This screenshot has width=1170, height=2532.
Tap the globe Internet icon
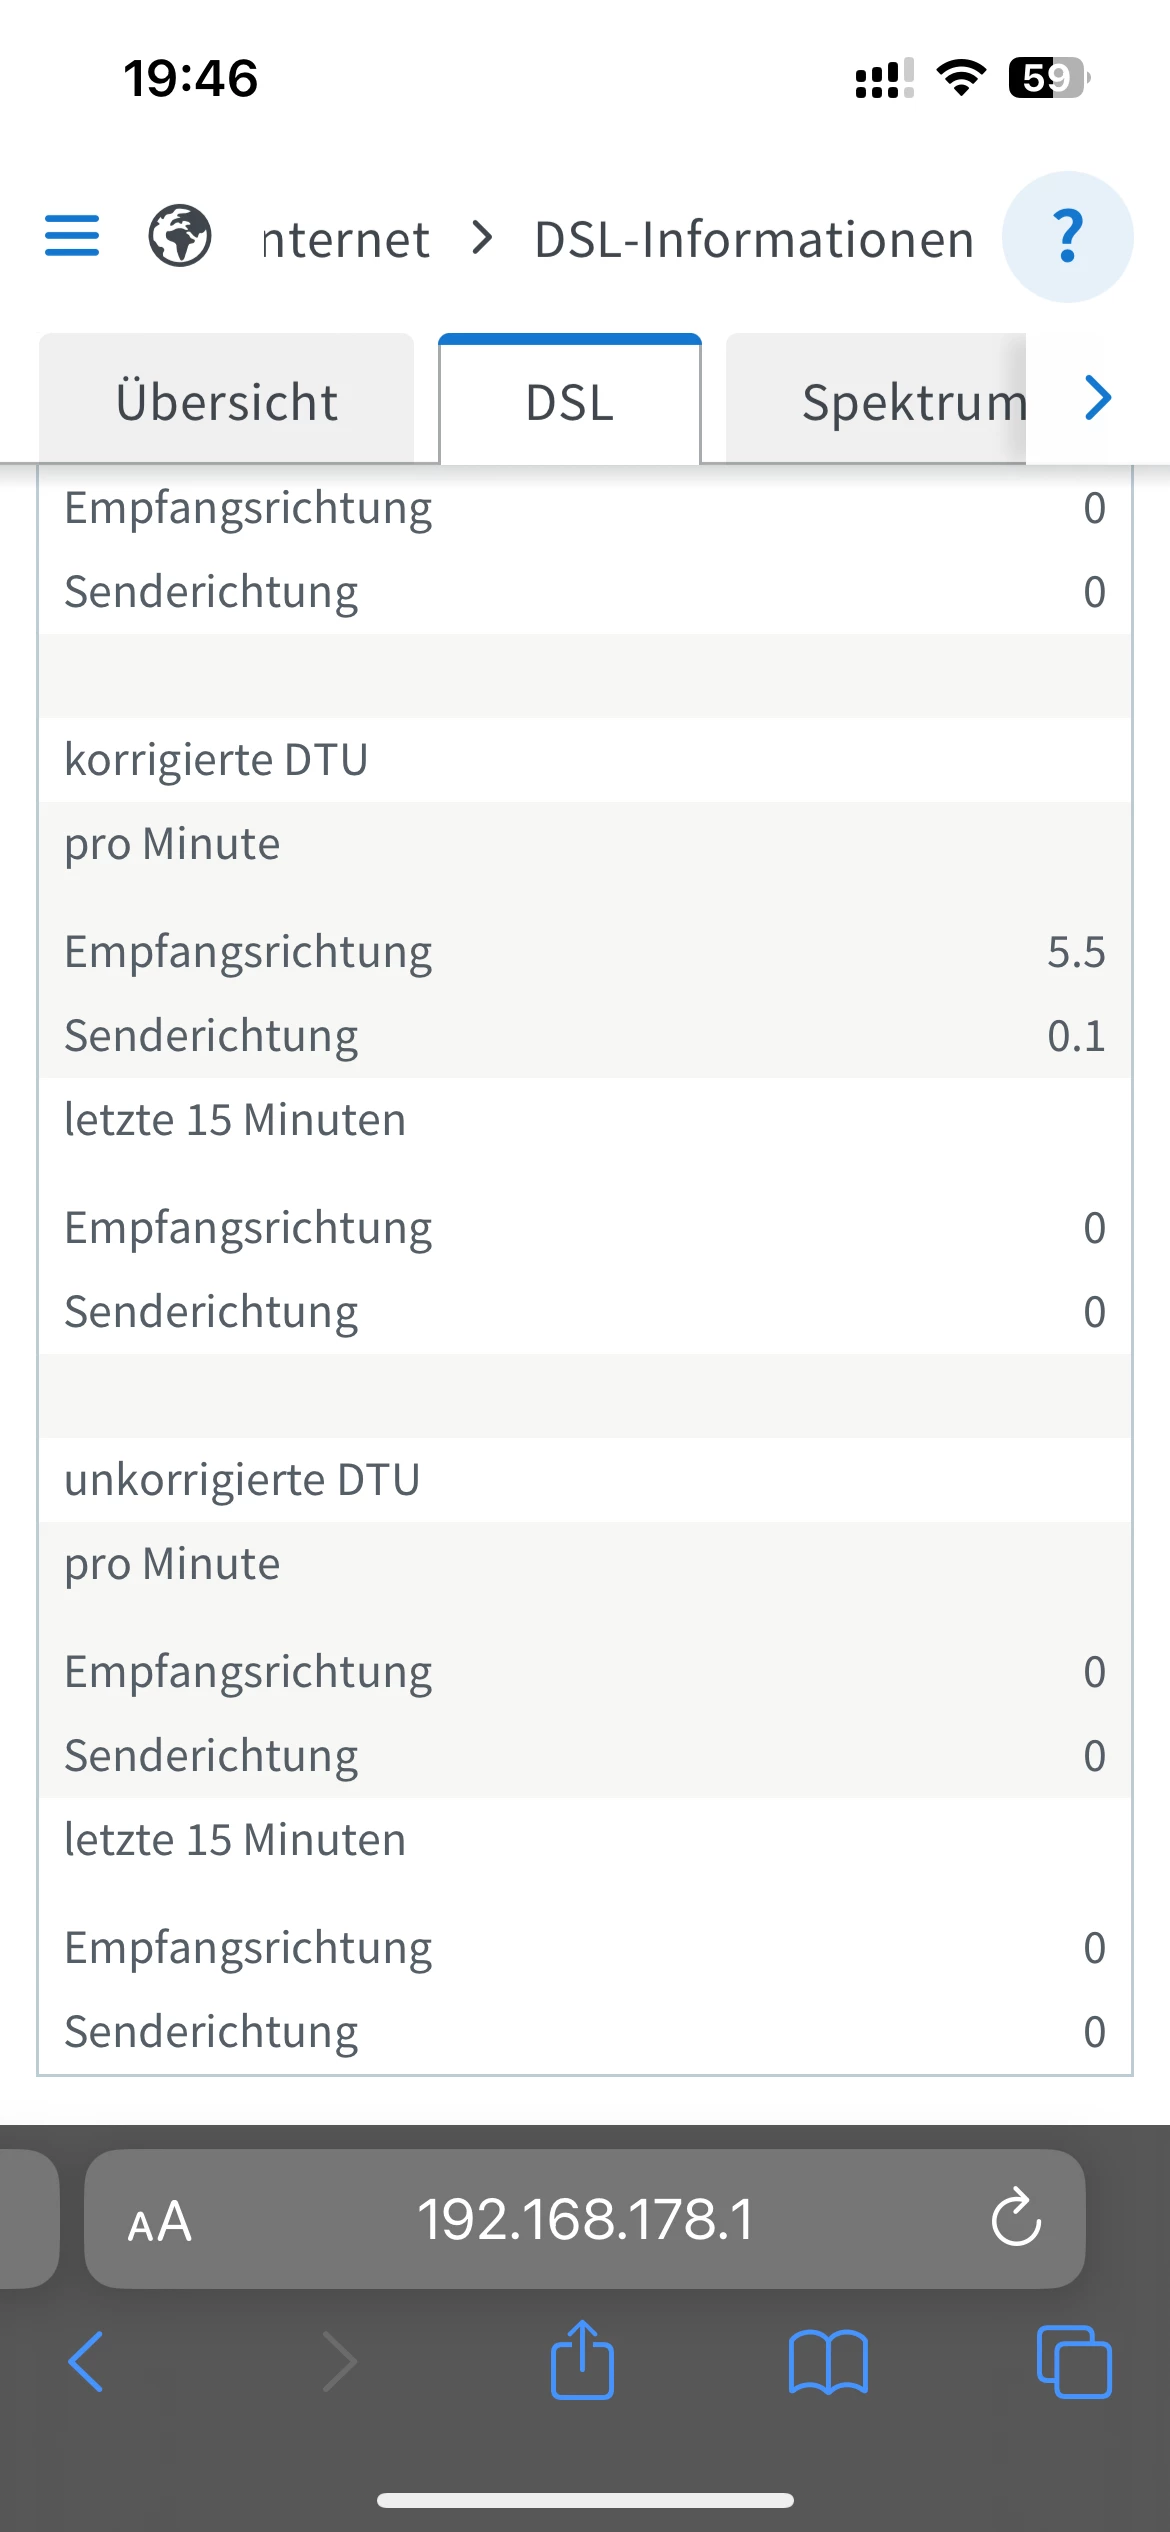tap(180, 236)
